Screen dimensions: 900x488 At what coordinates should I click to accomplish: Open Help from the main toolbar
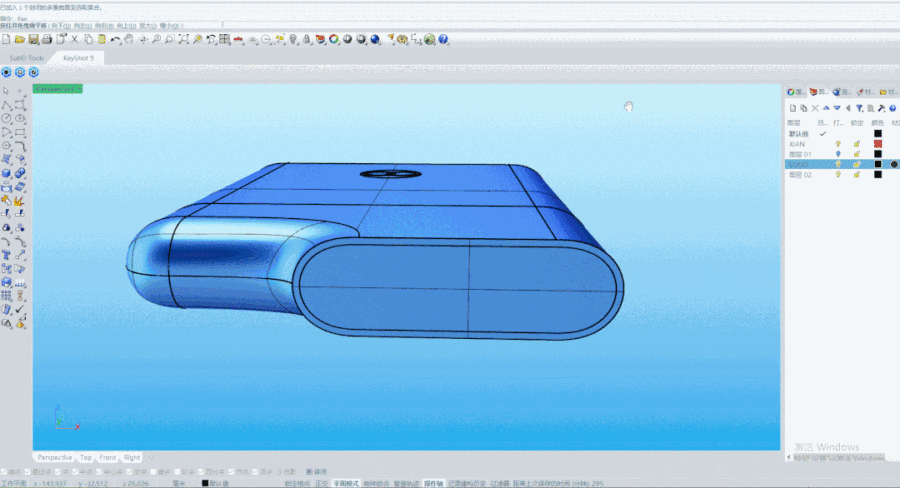(x=442, y=40)
